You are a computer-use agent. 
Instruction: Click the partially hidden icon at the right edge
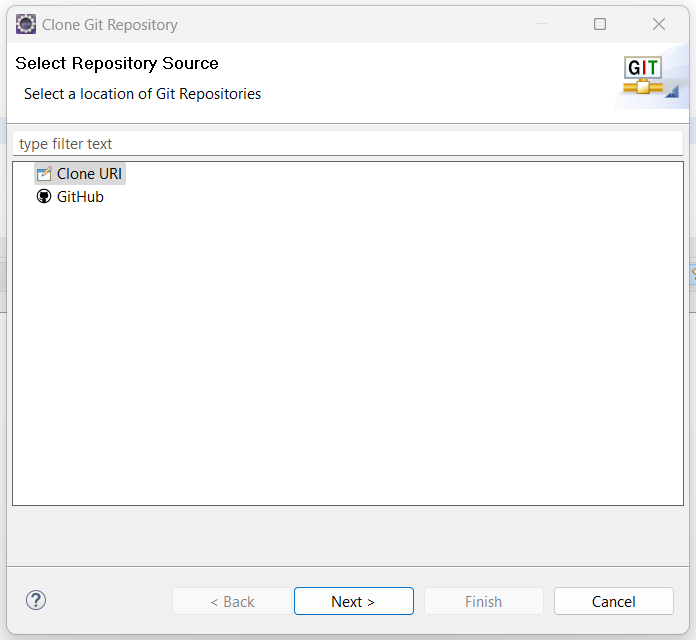coord(692,272)
